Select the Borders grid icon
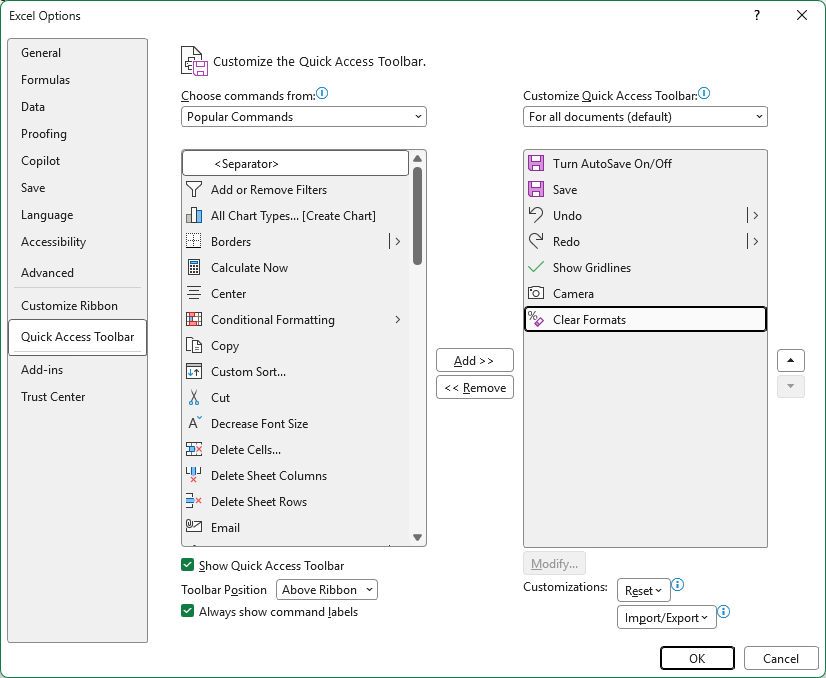The height and width of the screenshot is (678, 826). pyautogui.click(x=194, y=241)
